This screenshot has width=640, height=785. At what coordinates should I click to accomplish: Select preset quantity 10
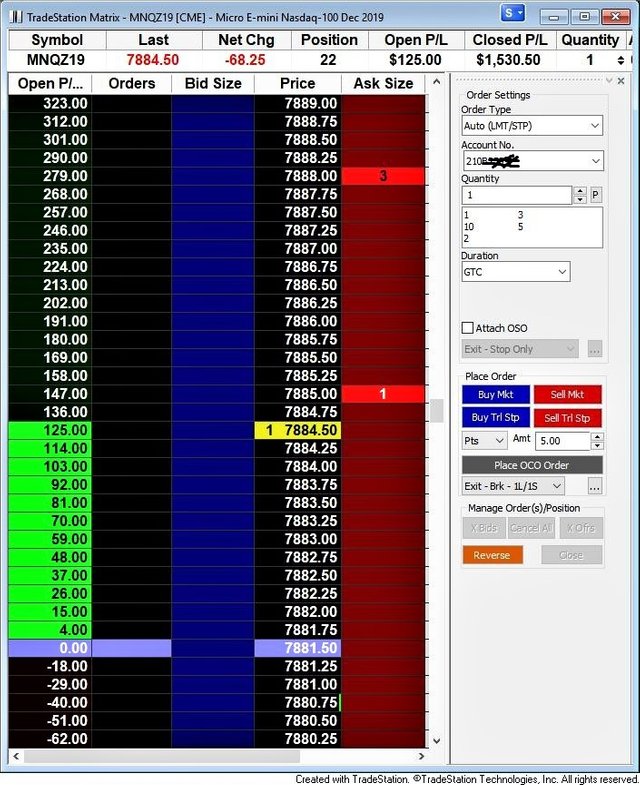(x=469, y=227)
